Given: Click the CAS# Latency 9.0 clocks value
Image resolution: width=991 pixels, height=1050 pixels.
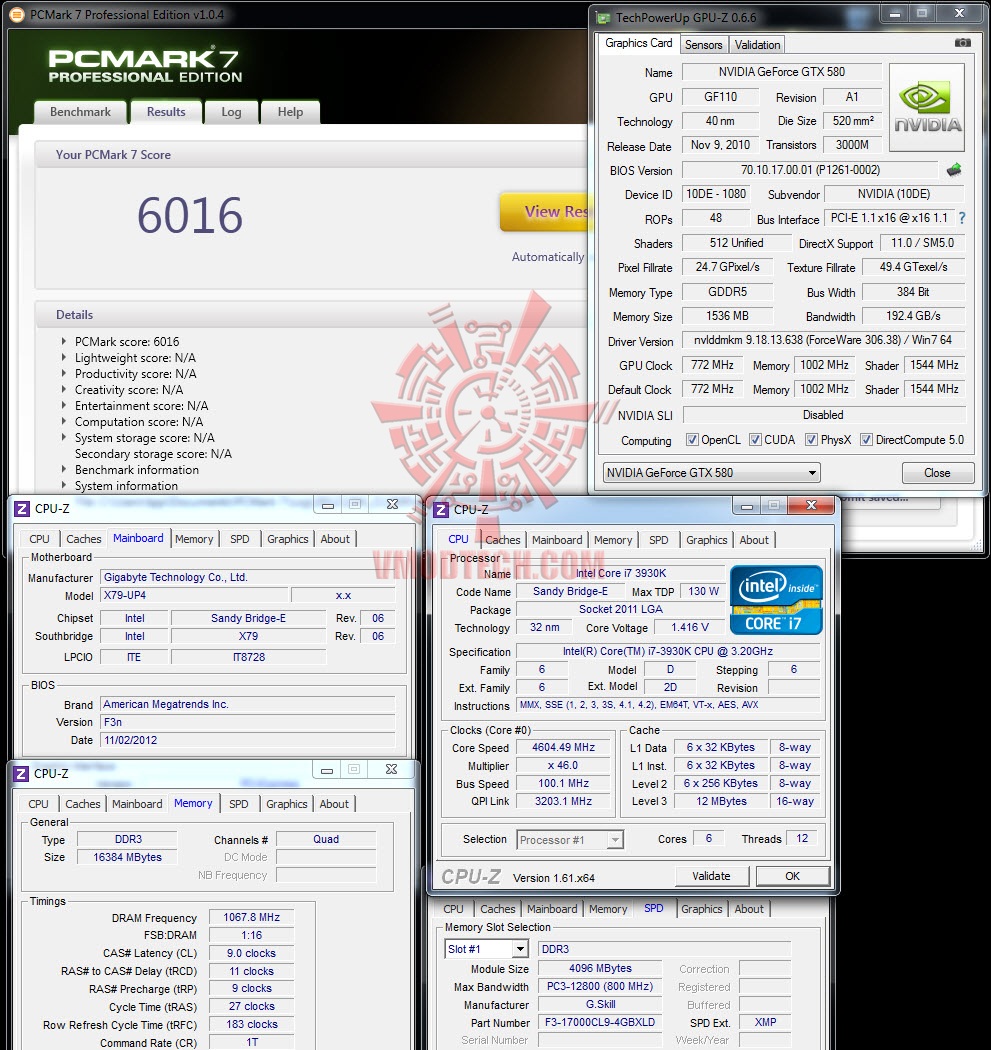Looking at the screenshot, I should [251, 954].
